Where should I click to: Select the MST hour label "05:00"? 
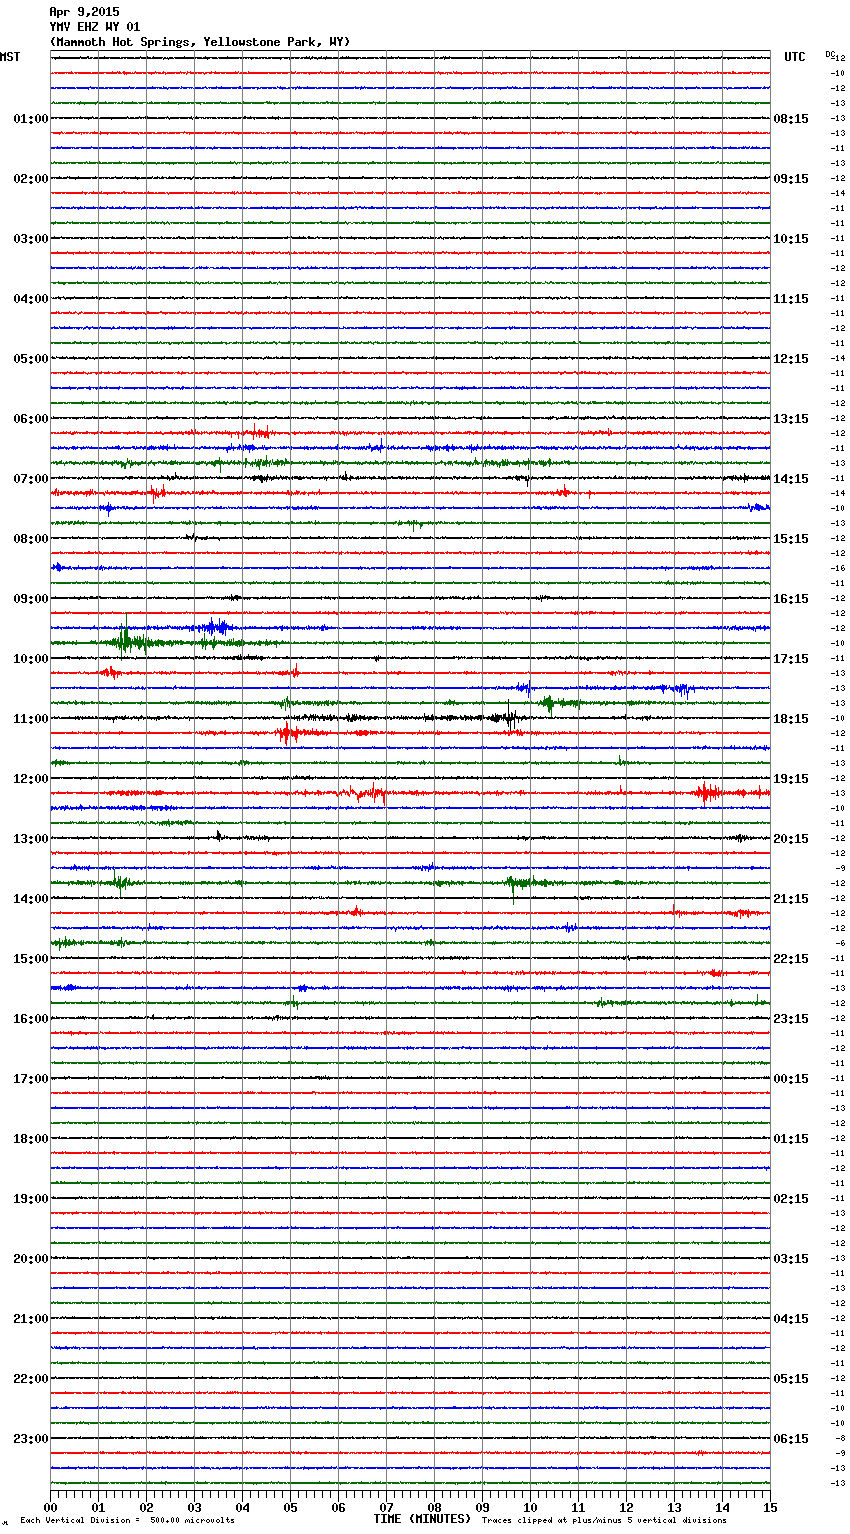[x=31, y=359]
